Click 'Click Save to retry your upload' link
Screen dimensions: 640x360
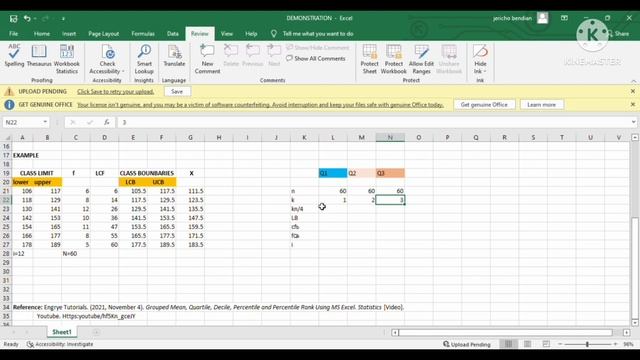116,92
